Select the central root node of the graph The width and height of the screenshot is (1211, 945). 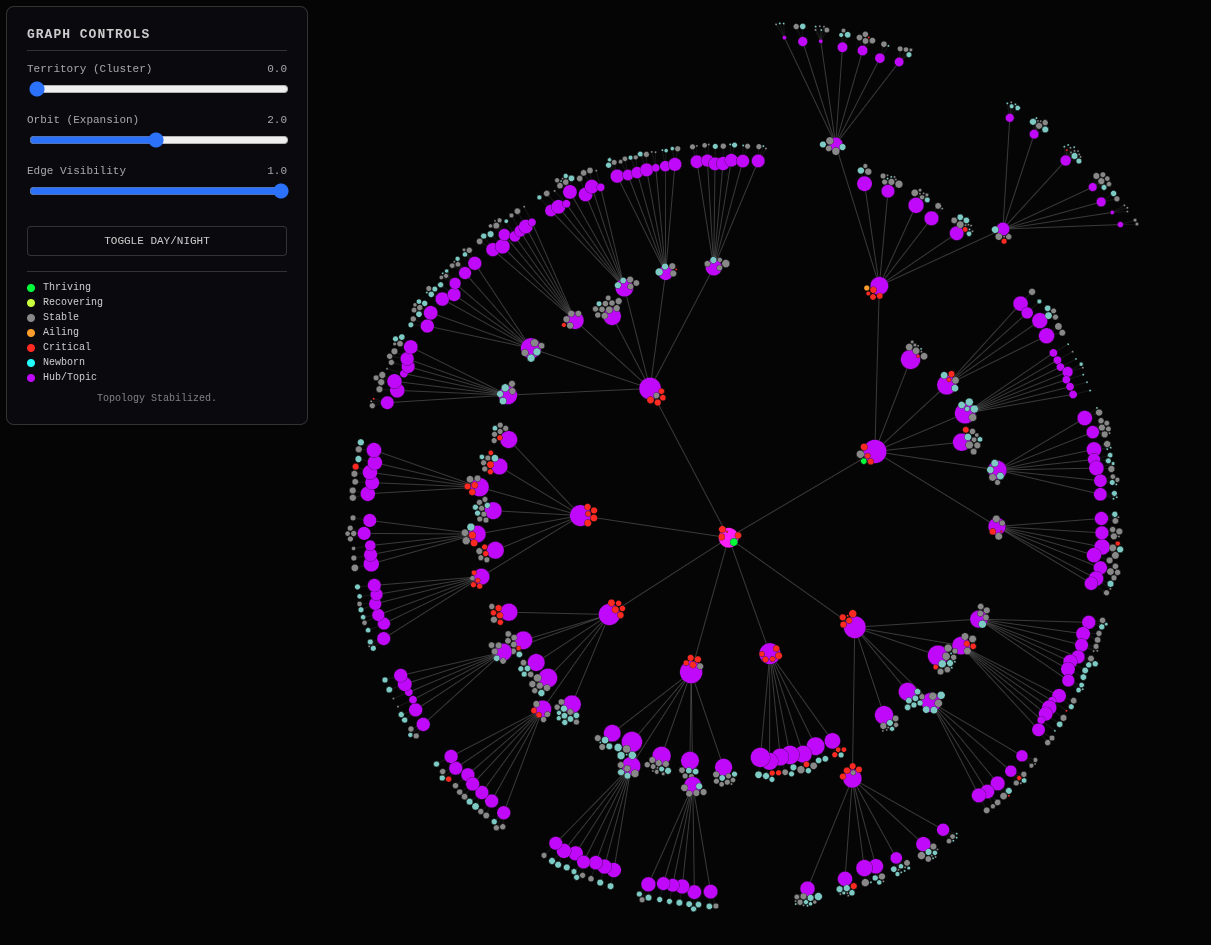[x=729, y=538]
